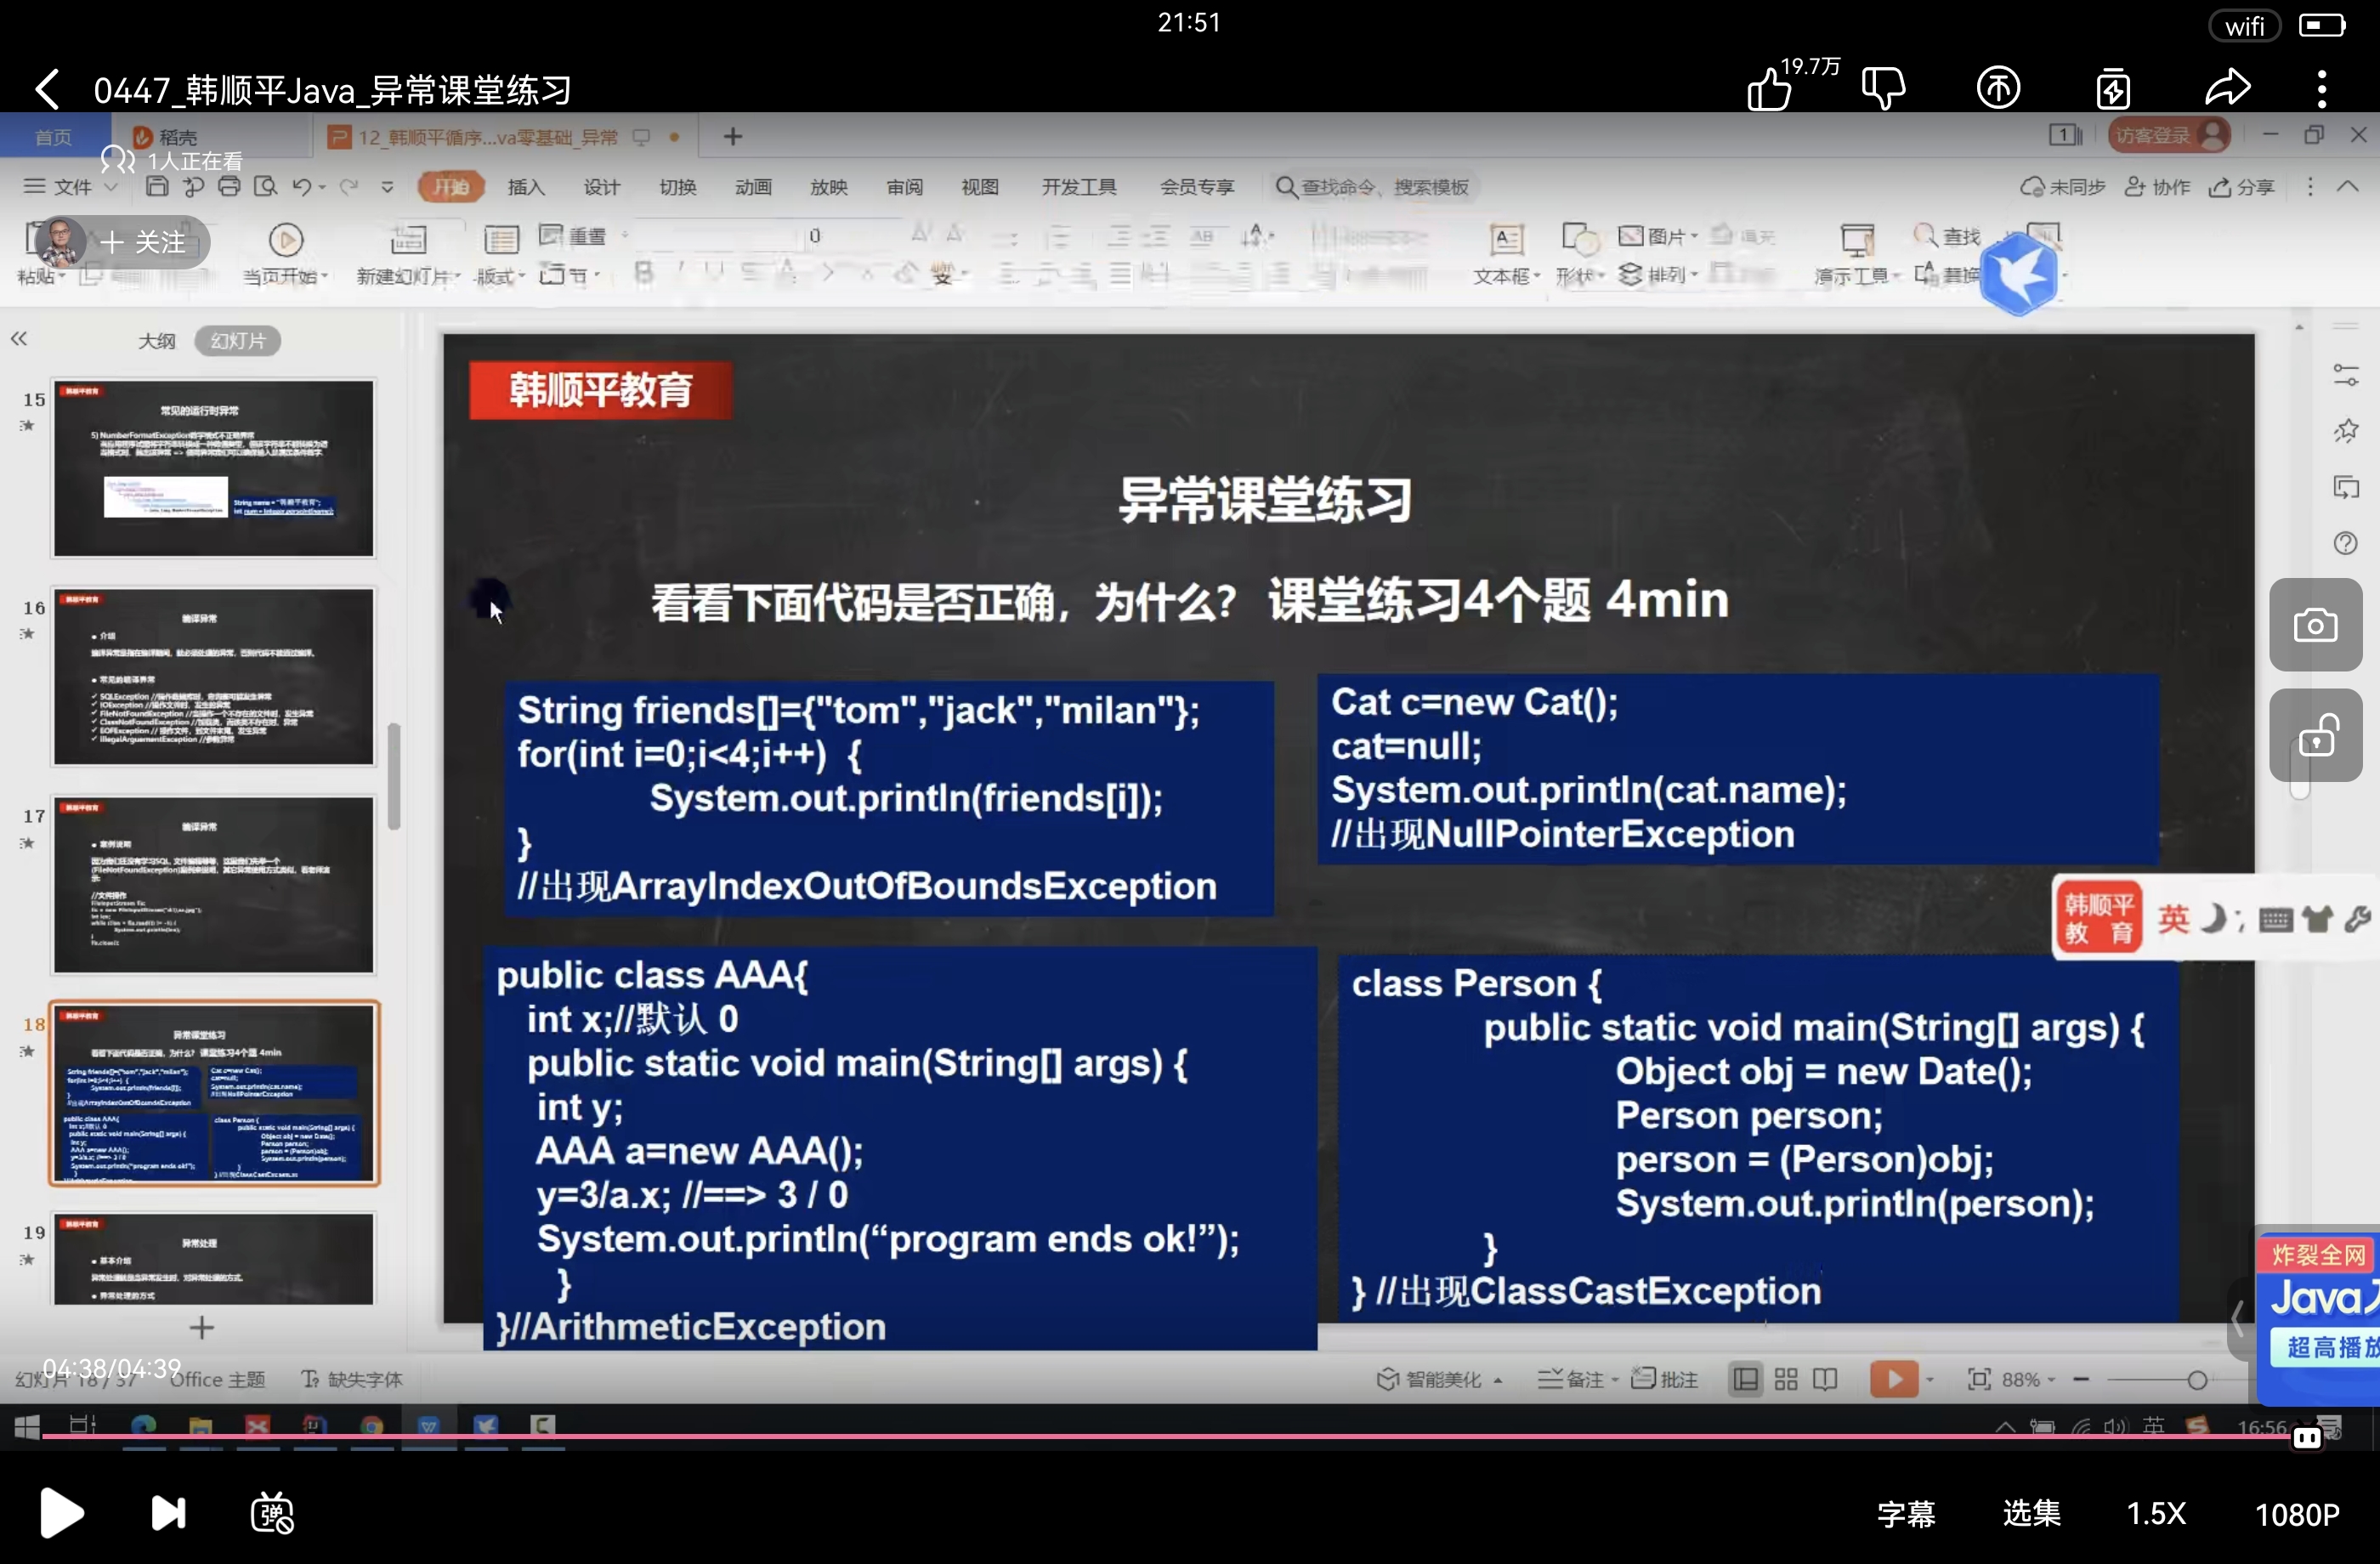Open the three-dot more options menu

(2322, 89)
